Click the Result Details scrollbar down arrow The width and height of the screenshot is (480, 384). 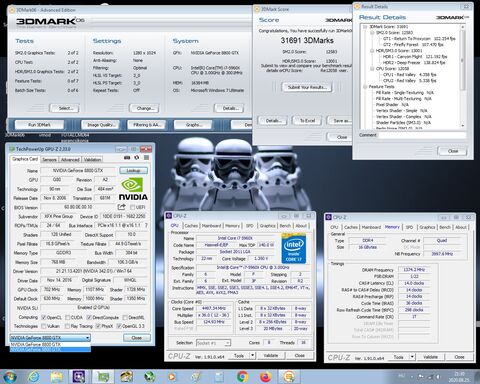point(462,126)
